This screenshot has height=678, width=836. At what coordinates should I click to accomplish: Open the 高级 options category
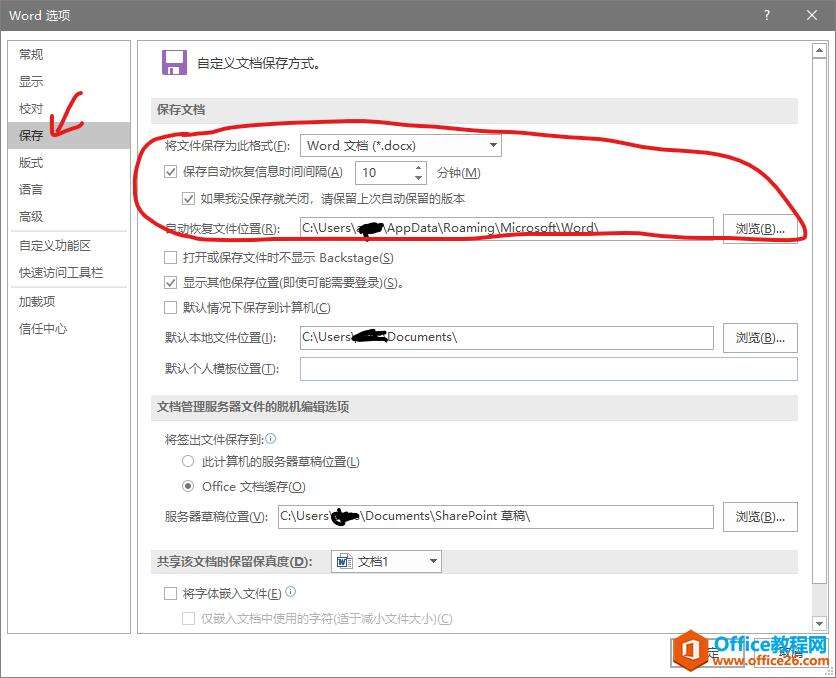[31, 216]
